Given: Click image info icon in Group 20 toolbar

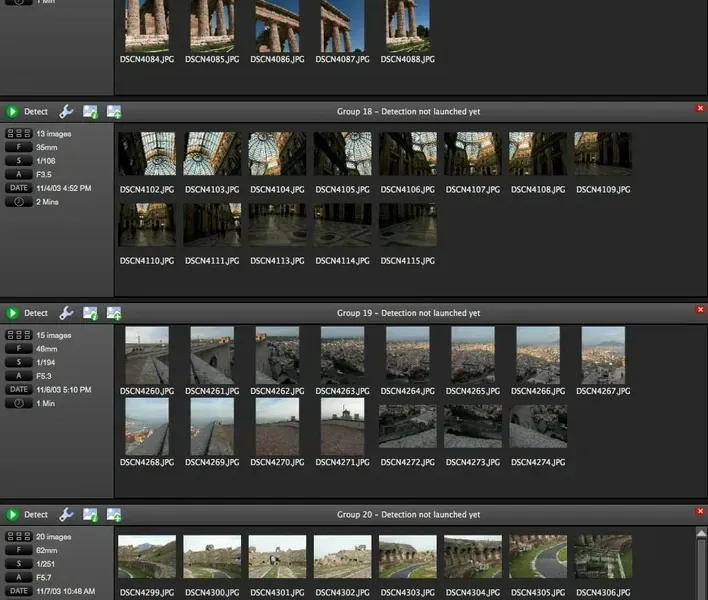Looking at the screenshot, I should pyautogui.click(x=90, y=515).
